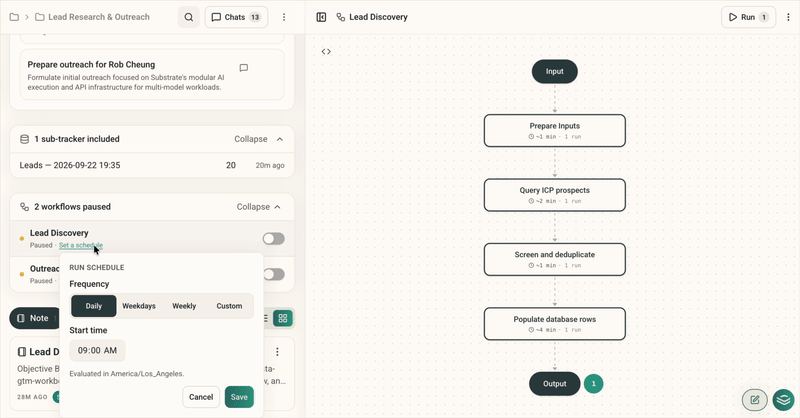Click the Lead Discovery workflow title icon

[341, 17]
